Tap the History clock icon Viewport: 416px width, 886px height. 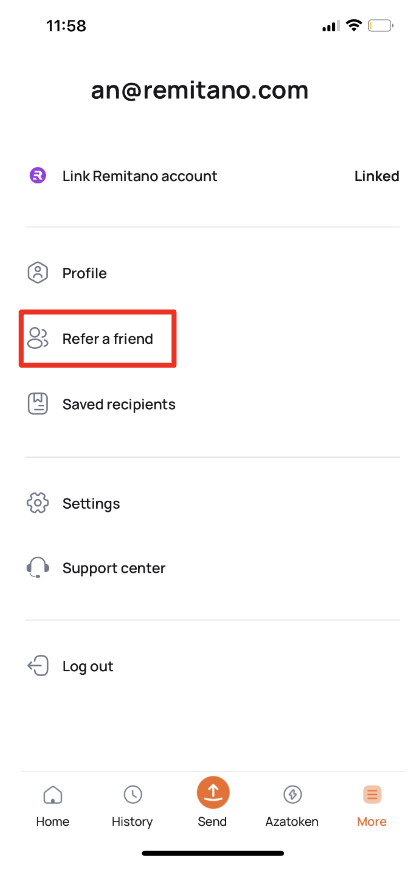coord(132,794)
